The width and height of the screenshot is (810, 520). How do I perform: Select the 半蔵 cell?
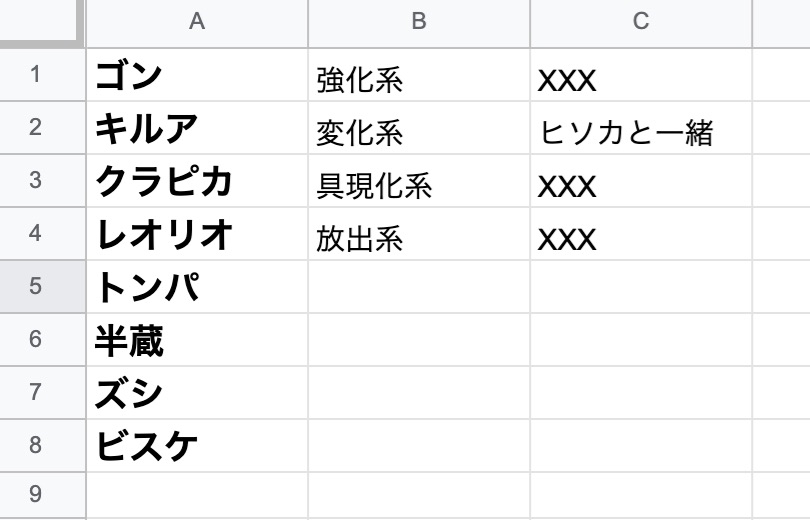197,340
